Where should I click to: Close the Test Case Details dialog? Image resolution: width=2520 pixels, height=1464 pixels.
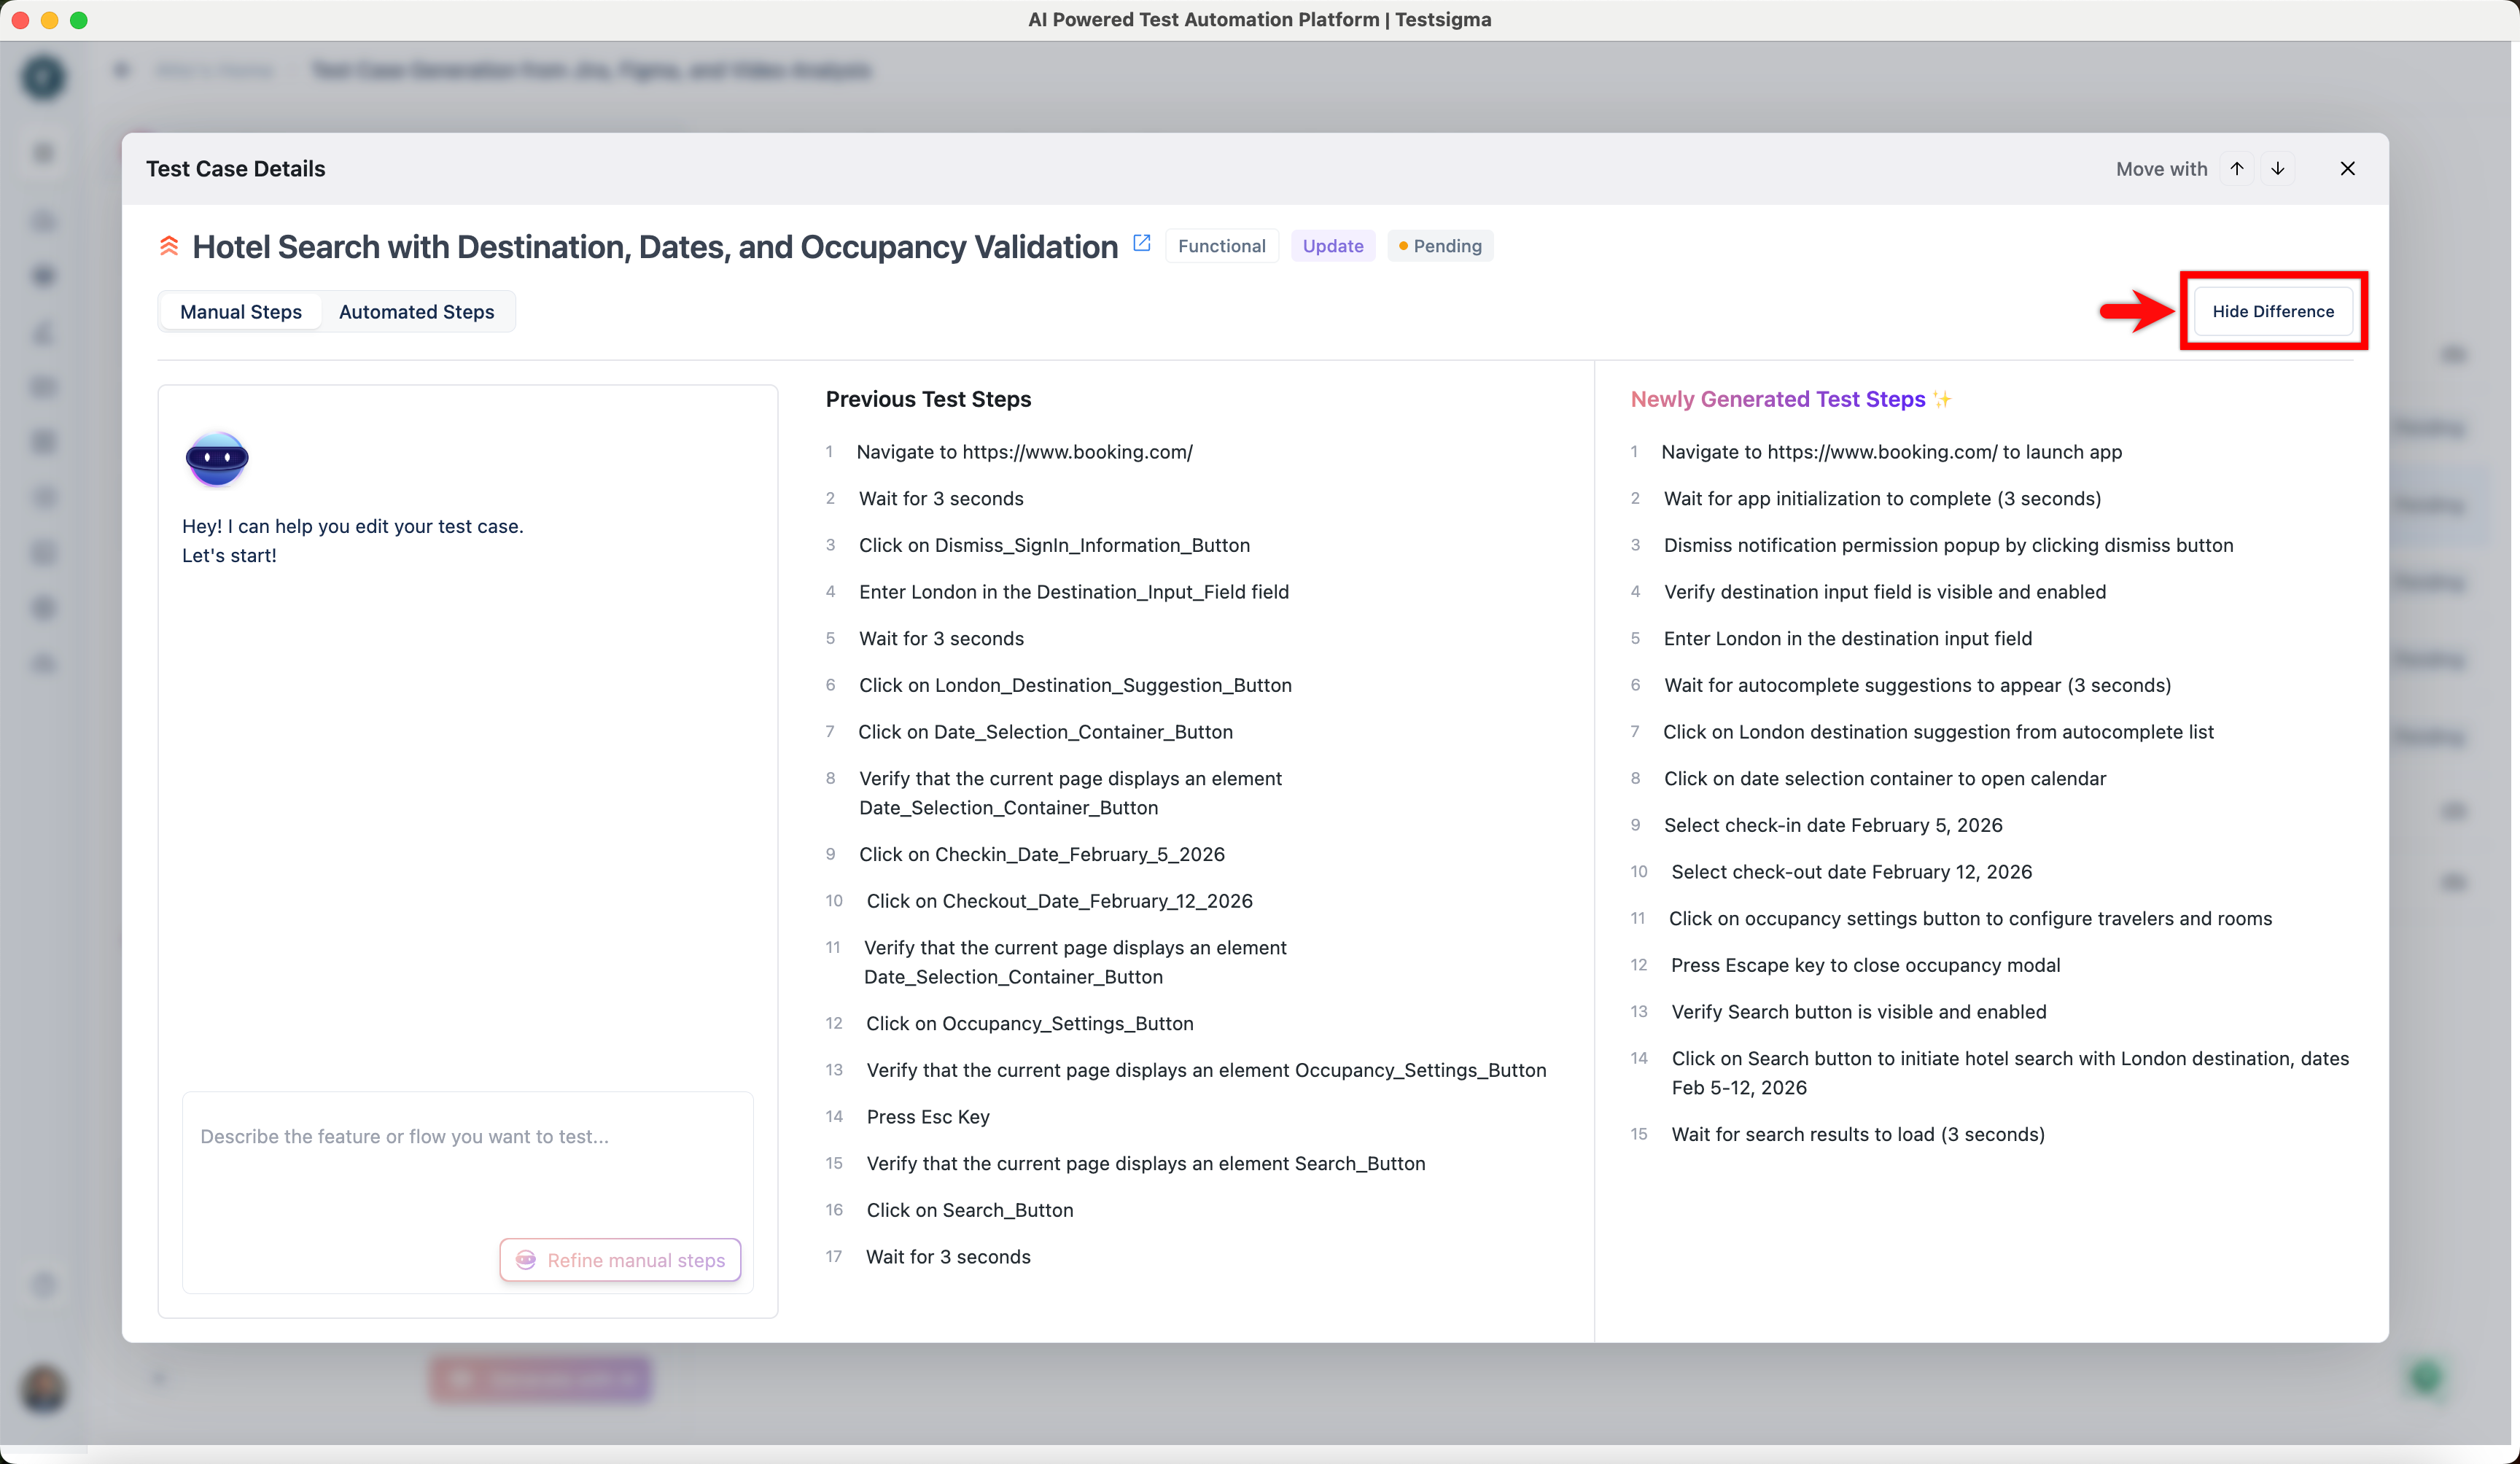pyautogui.click(x=2347, y=168)
